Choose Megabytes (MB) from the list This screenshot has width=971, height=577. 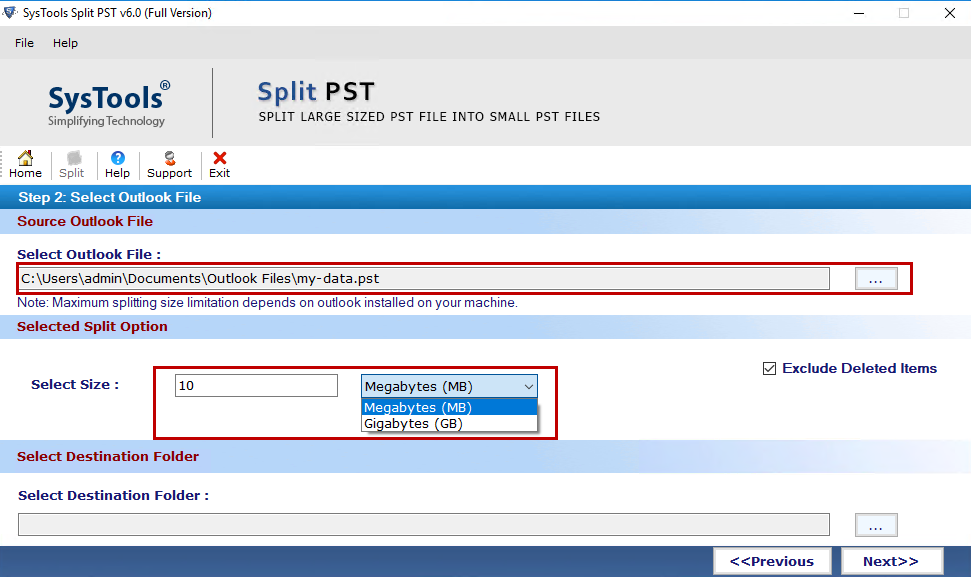click(x=449, y=407)
